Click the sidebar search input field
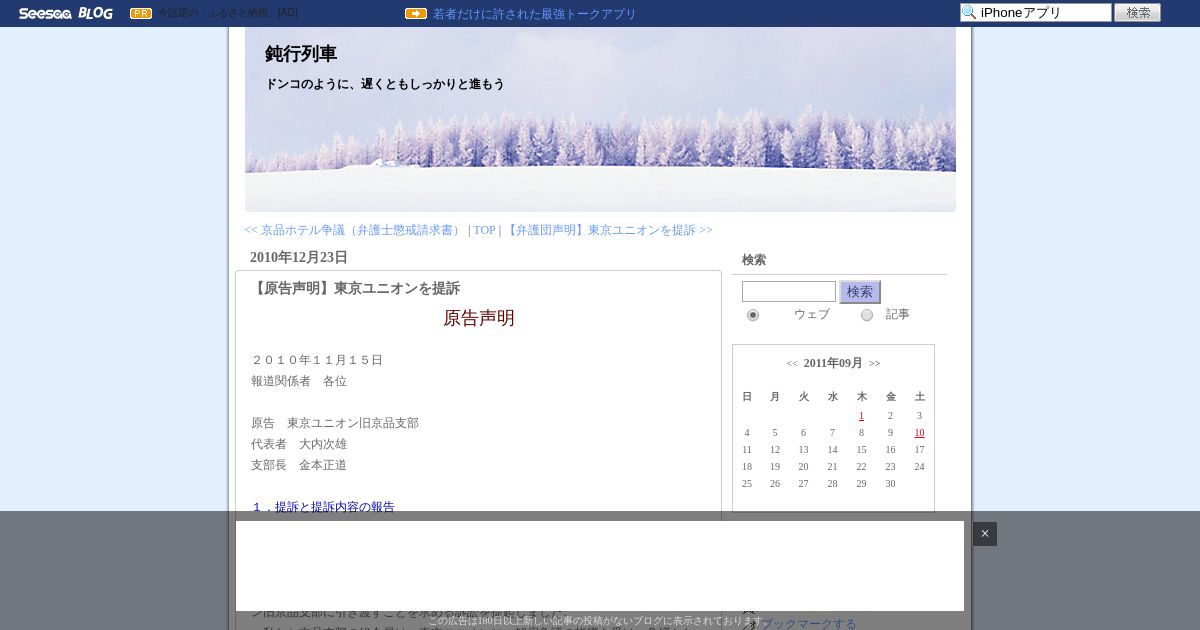Image resolution: width=1200 pixels, height=630 pixels. tap(789, 292)
